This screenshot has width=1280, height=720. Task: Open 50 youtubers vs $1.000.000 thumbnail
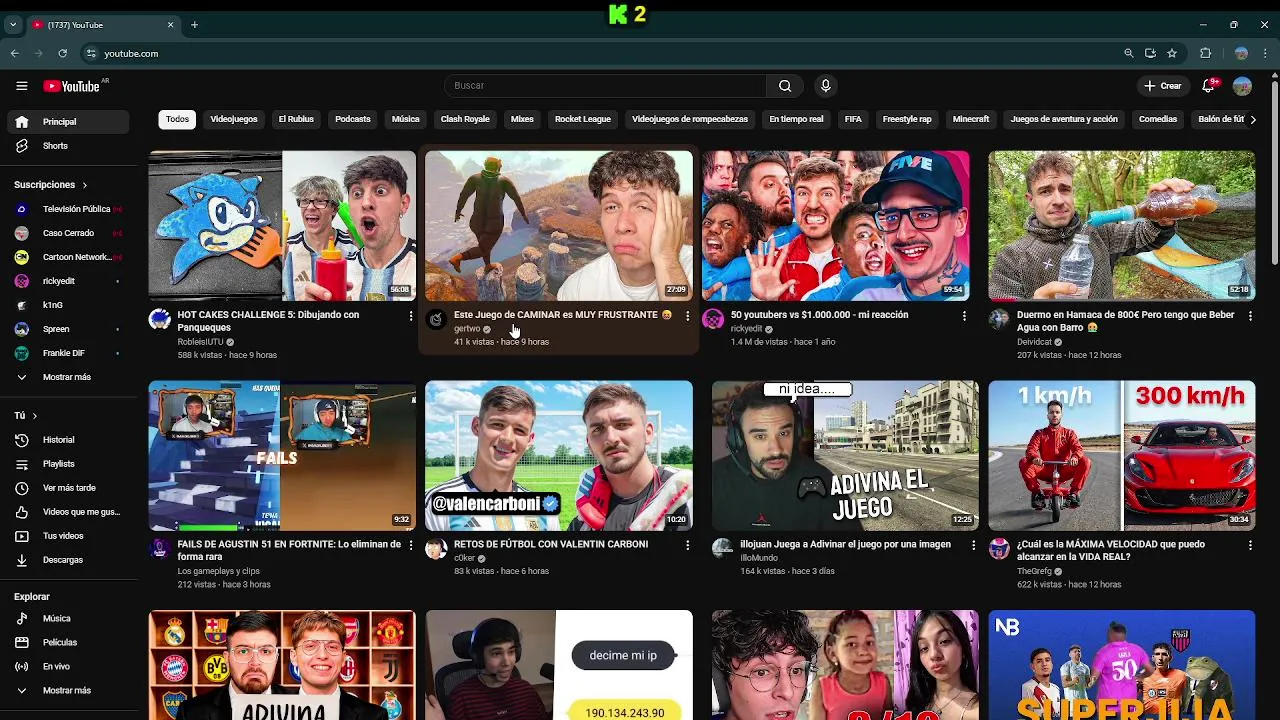(x=835, y=226)
